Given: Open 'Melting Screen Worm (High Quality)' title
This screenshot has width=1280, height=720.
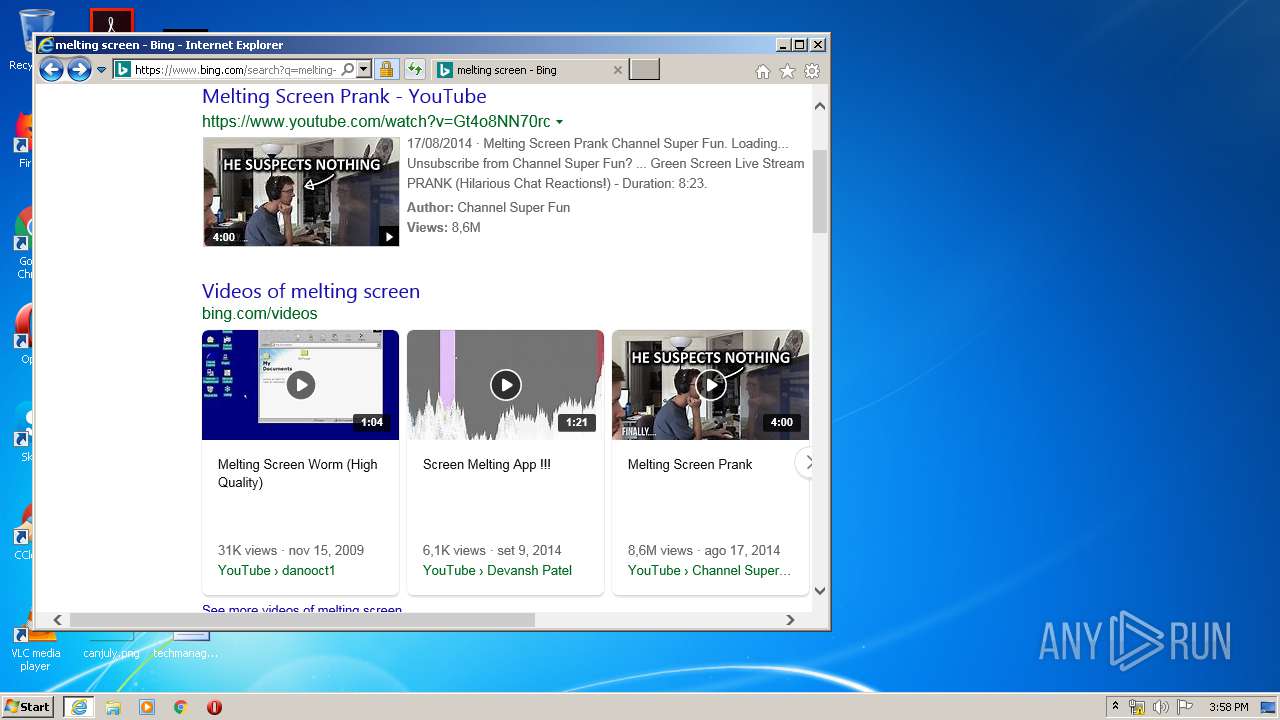Looking at the screenshot, I should click(298, 473).
